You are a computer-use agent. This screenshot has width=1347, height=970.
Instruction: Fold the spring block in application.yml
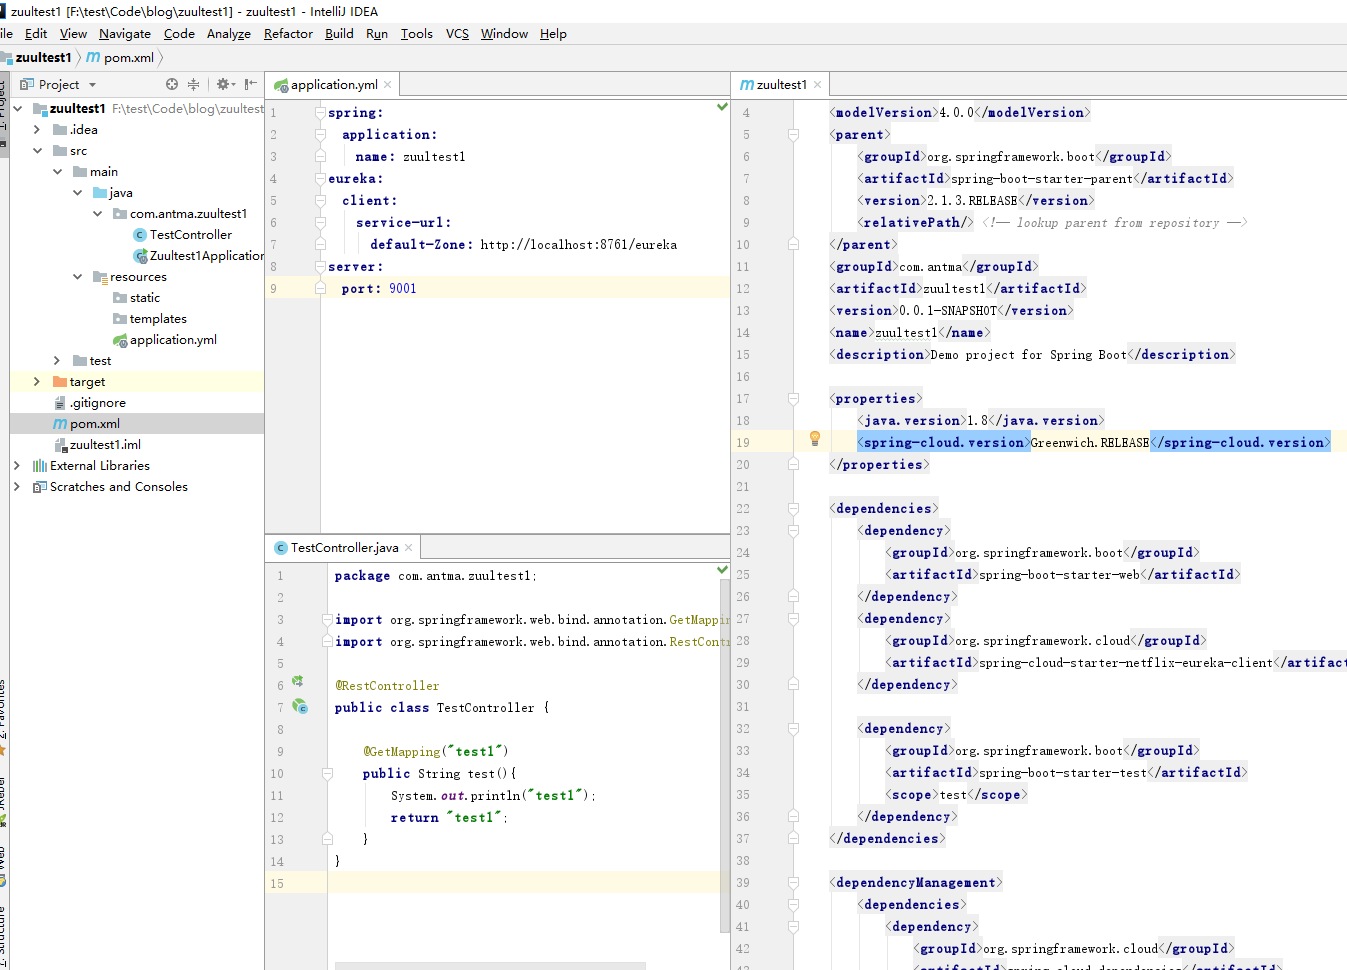click(x=321, y=113)
